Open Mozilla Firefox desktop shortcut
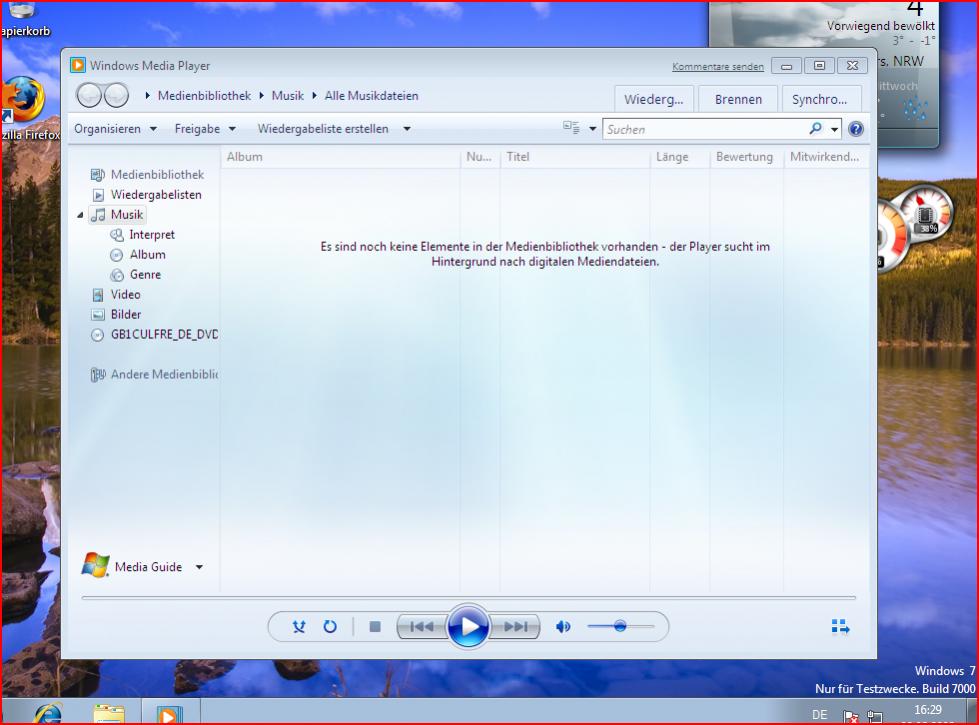Image resolution: width=979 pixels, height=725 pixels. [27, 107]
